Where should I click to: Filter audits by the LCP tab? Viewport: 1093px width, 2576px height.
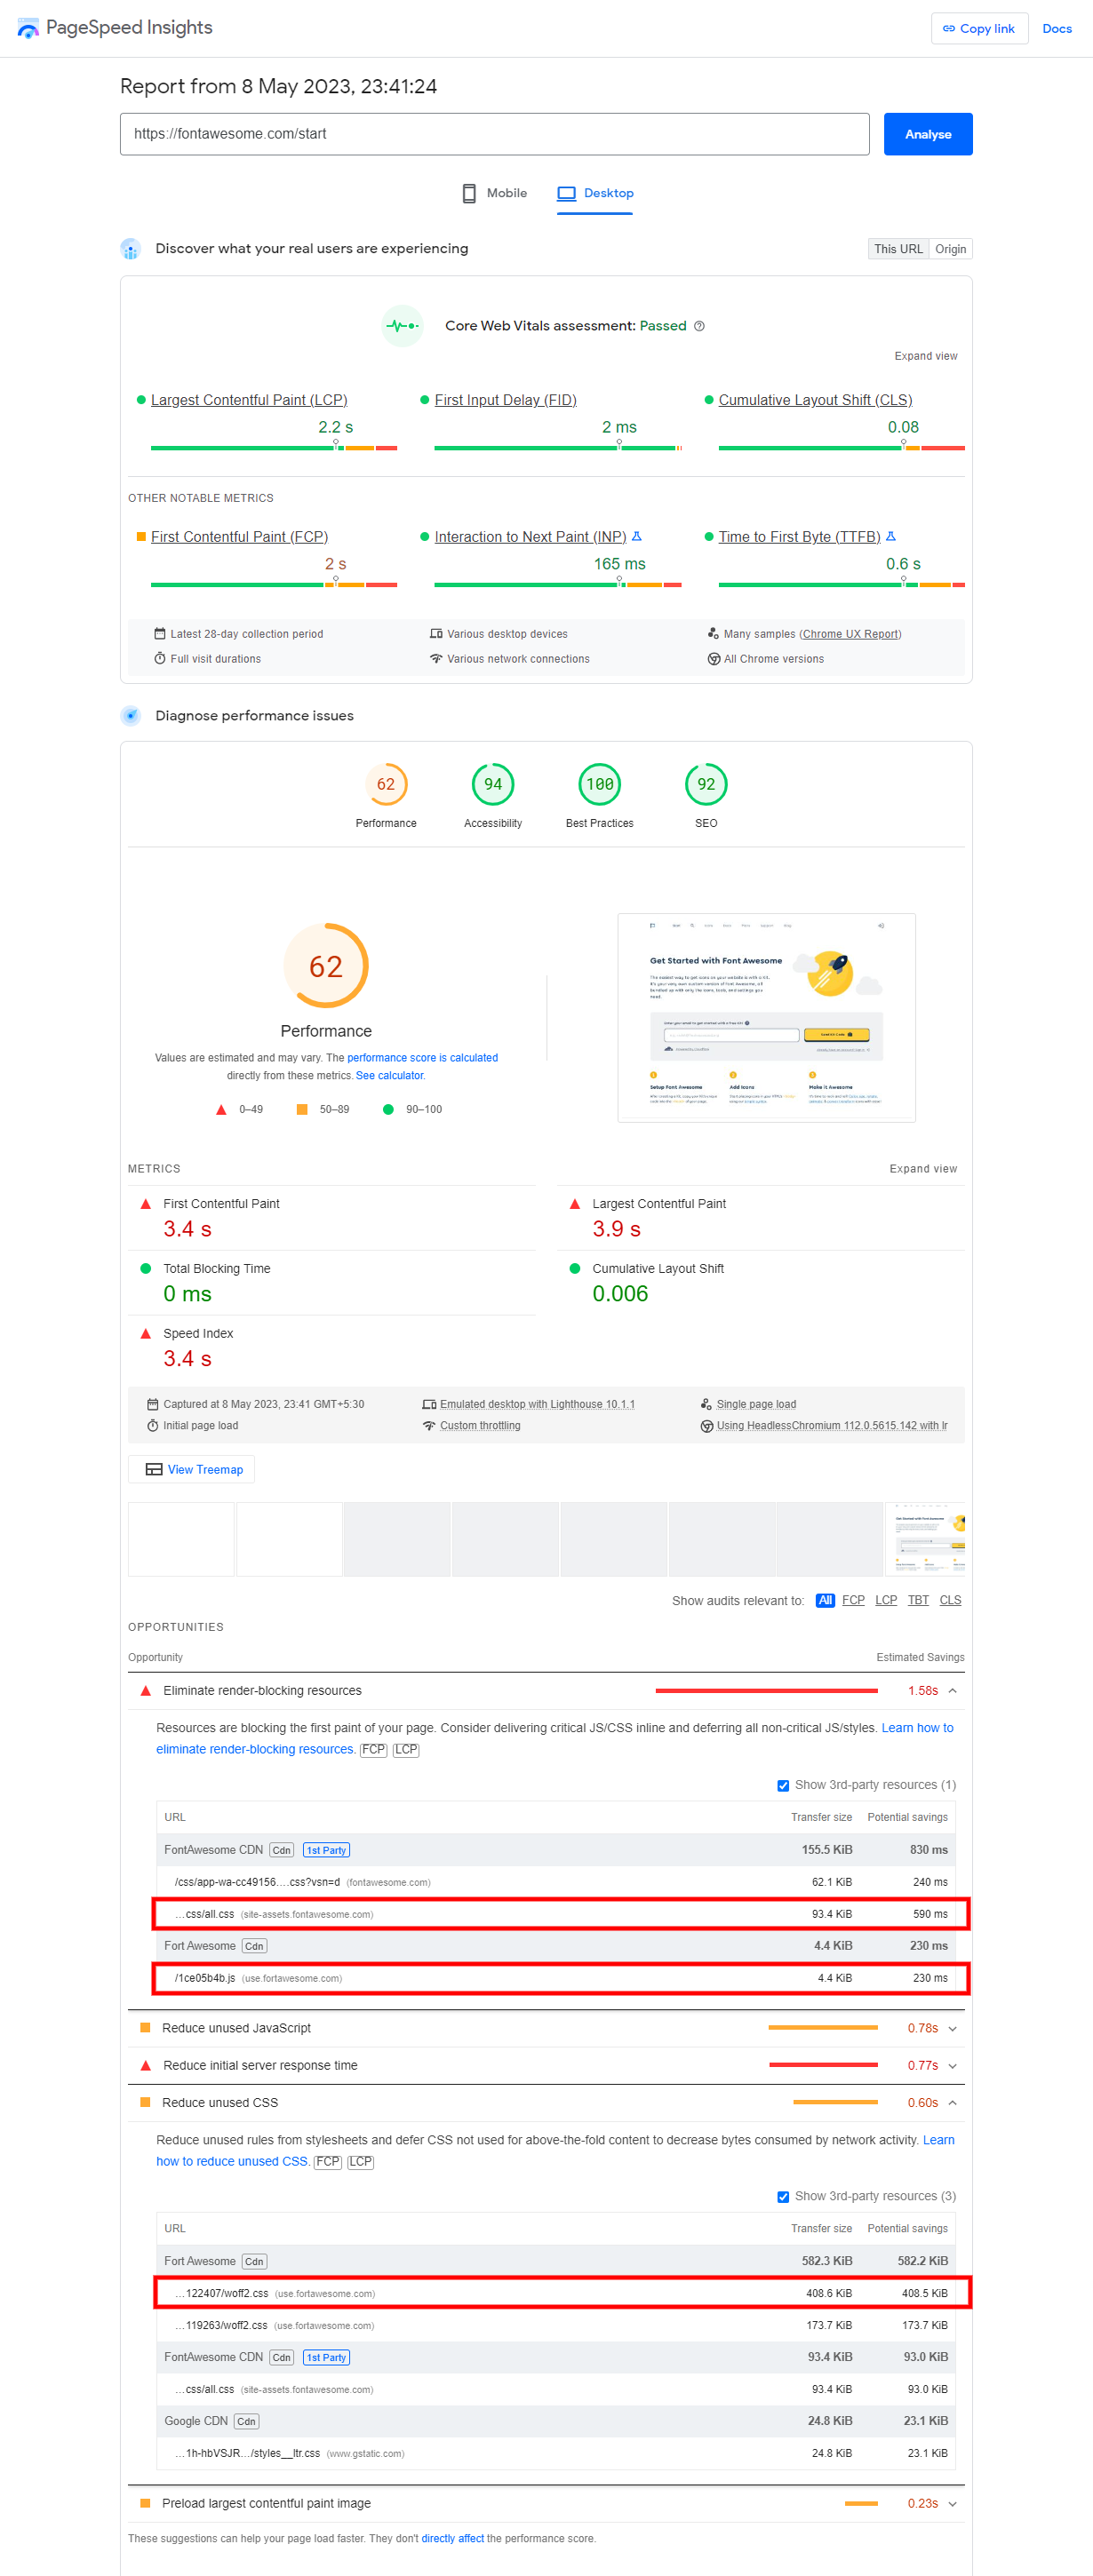pos(886,1600)
